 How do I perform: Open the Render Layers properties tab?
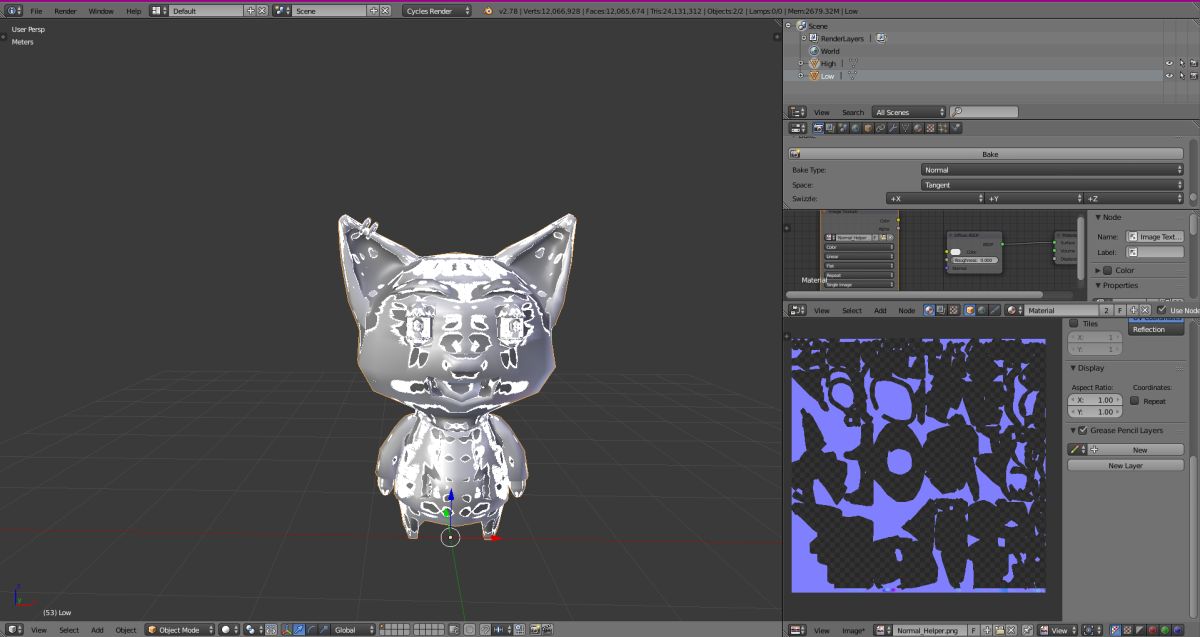pyautogui.click(x=831, y=128)
